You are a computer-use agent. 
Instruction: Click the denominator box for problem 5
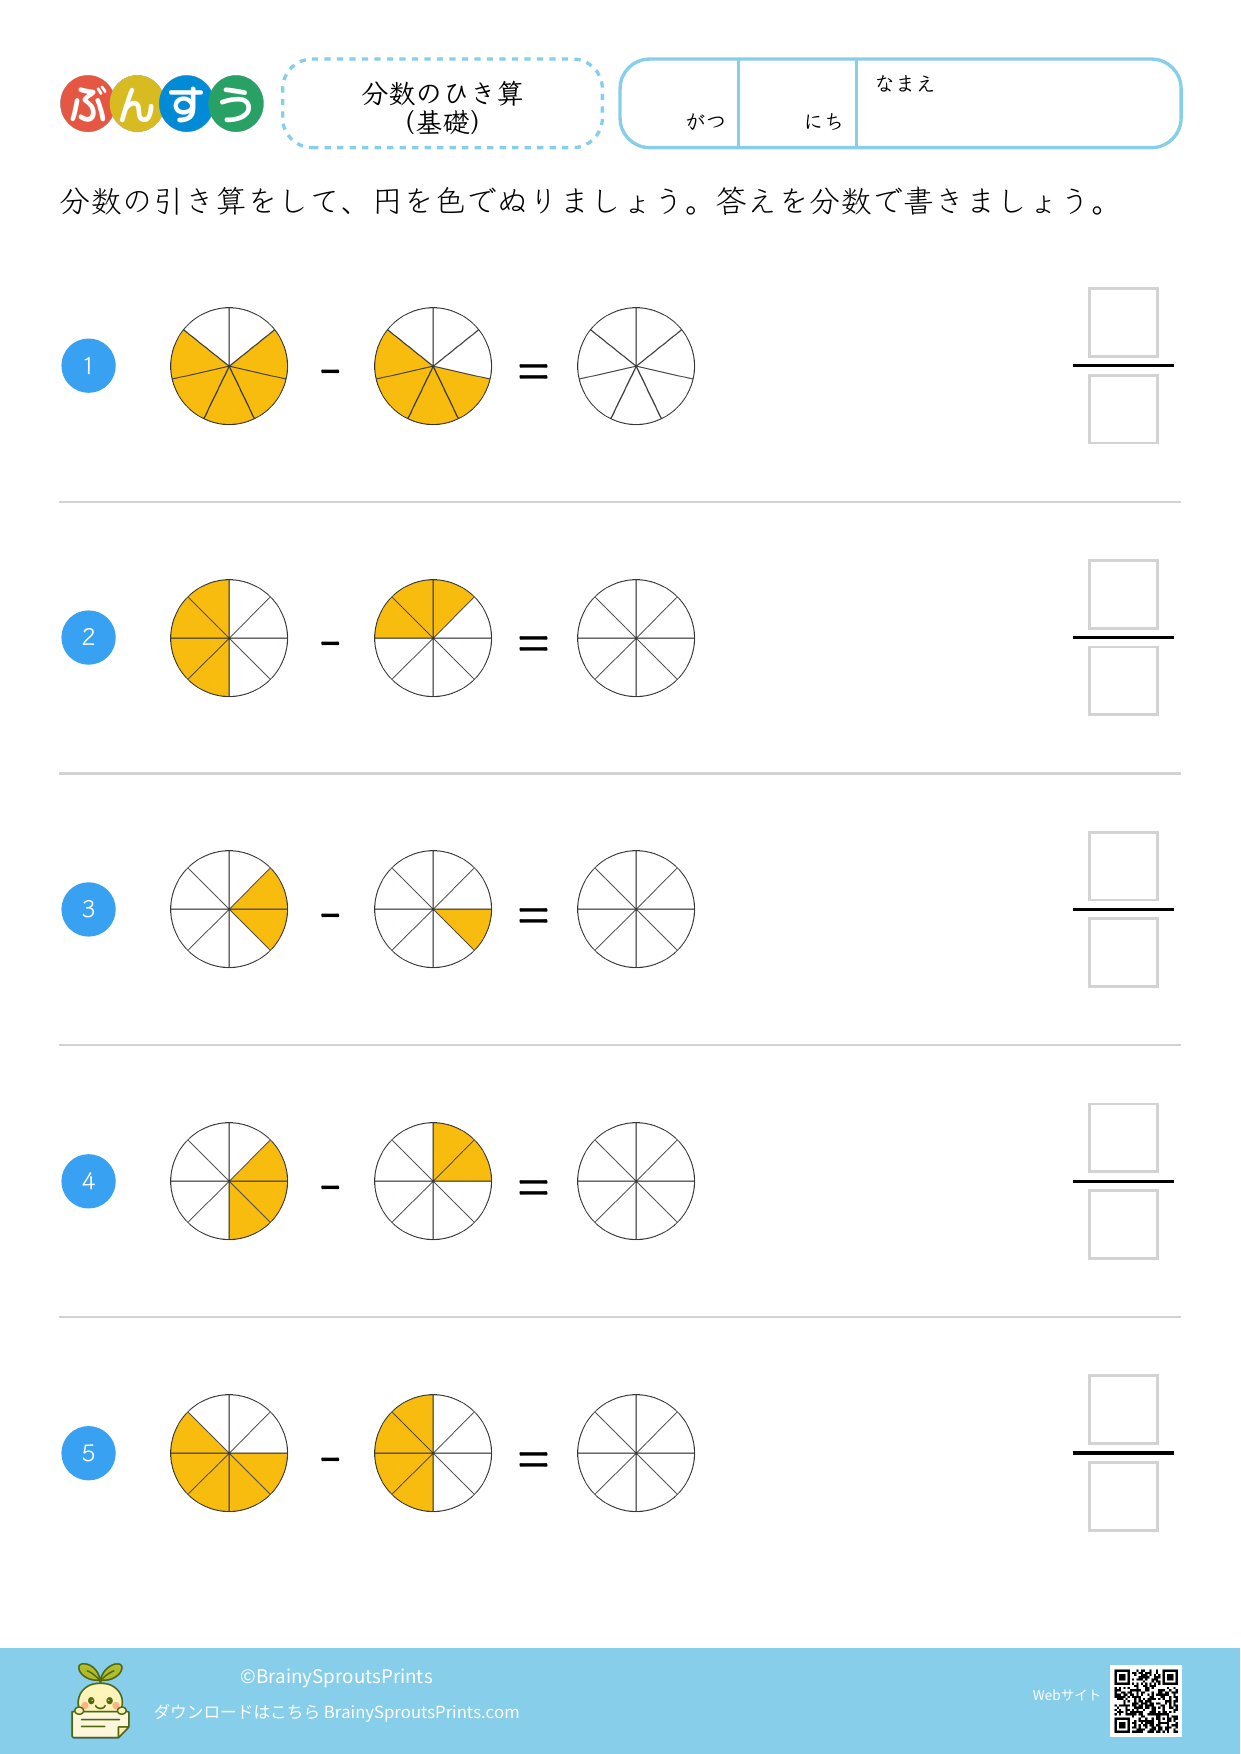(1123, 1496)
